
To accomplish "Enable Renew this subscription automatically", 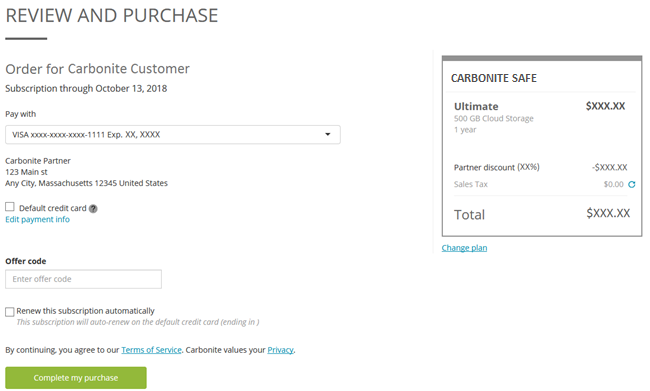I will [x=10, y=312].
